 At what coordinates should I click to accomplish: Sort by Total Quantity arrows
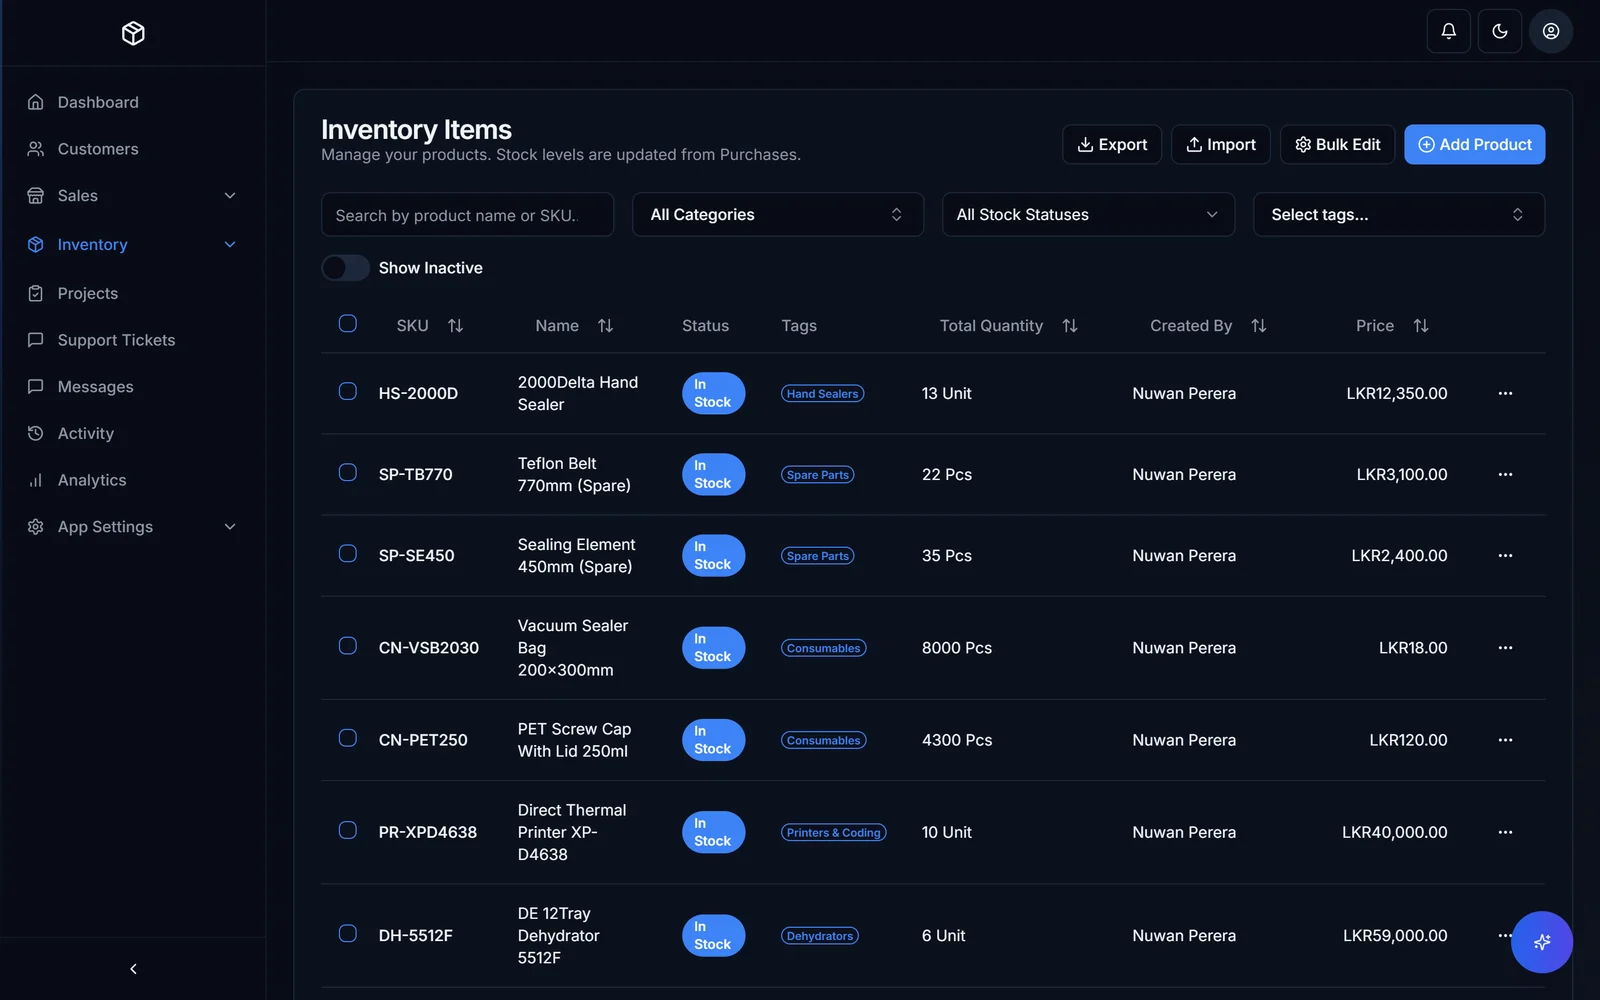[1069, 326]
